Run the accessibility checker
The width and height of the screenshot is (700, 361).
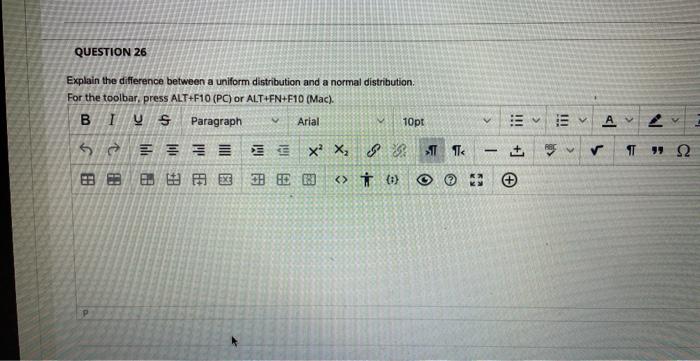click(367, 180)
